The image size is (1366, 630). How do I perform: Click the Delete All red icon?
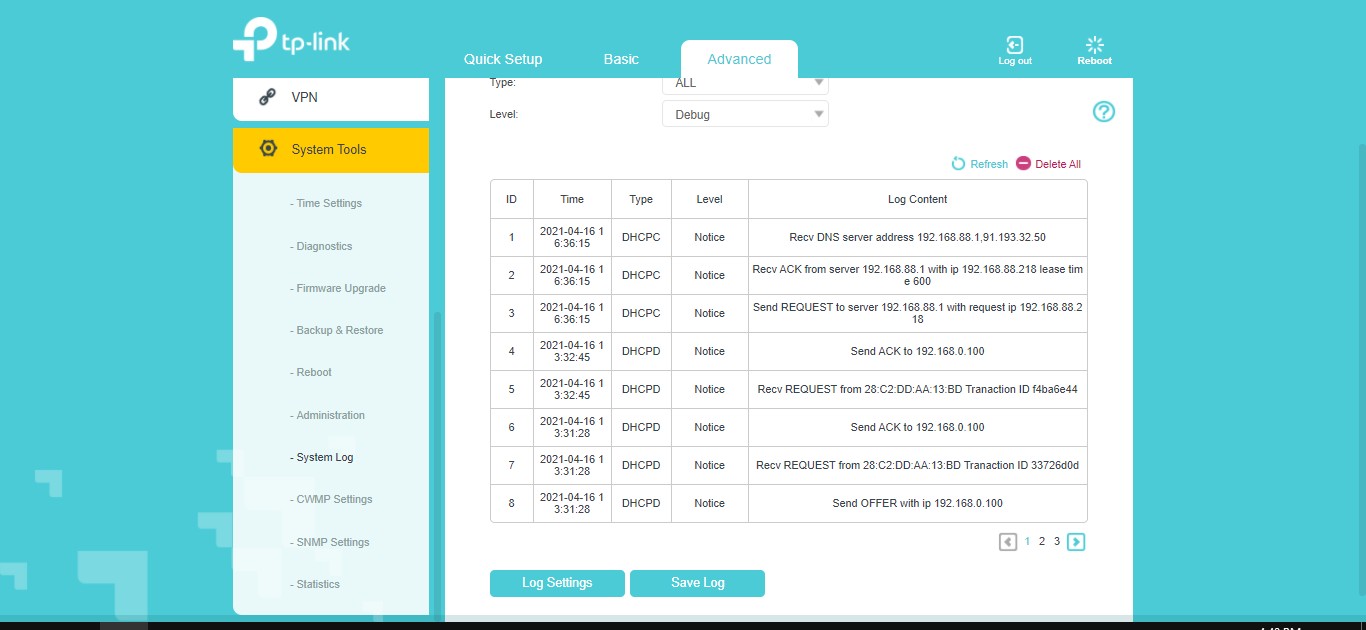(1023, 163)
